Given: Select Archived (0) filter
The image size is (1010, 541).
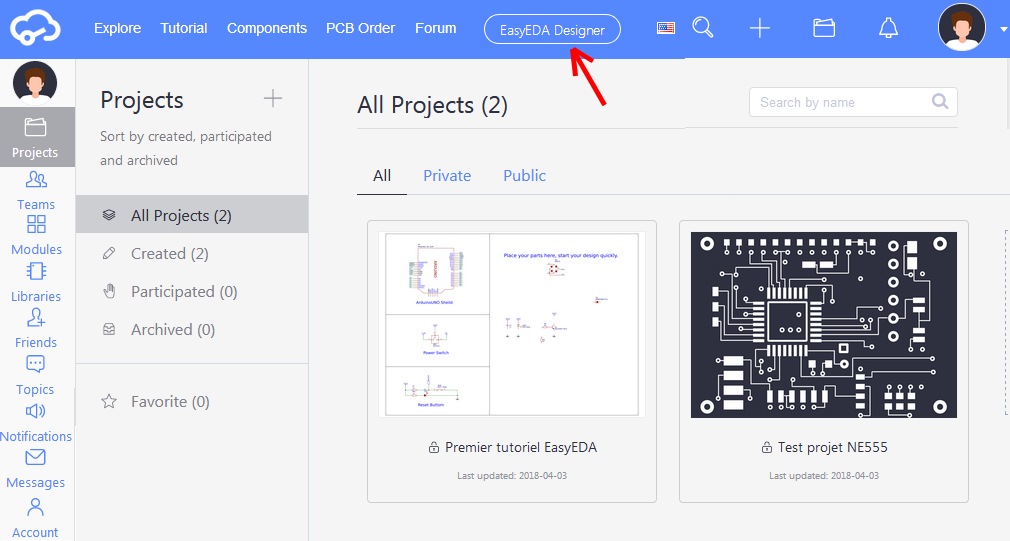Looking at the screenshot, I should [192, 329].
